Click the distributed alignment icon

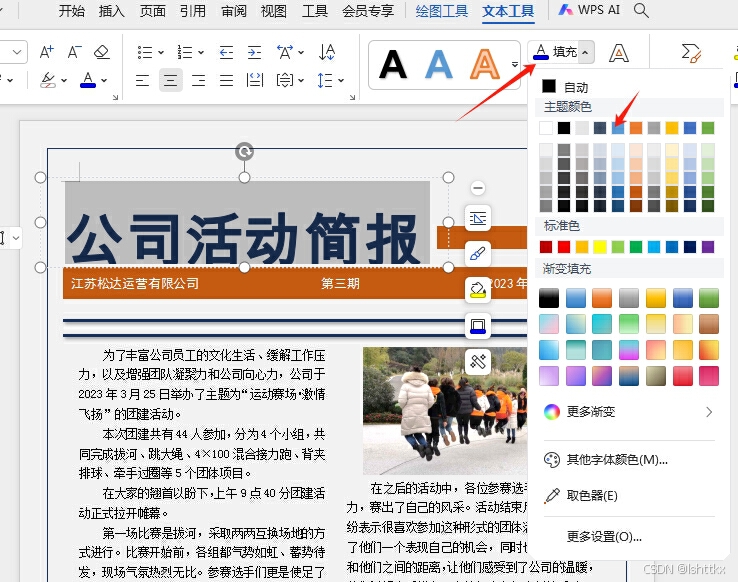pyautogui.click(x=255, y=80)
